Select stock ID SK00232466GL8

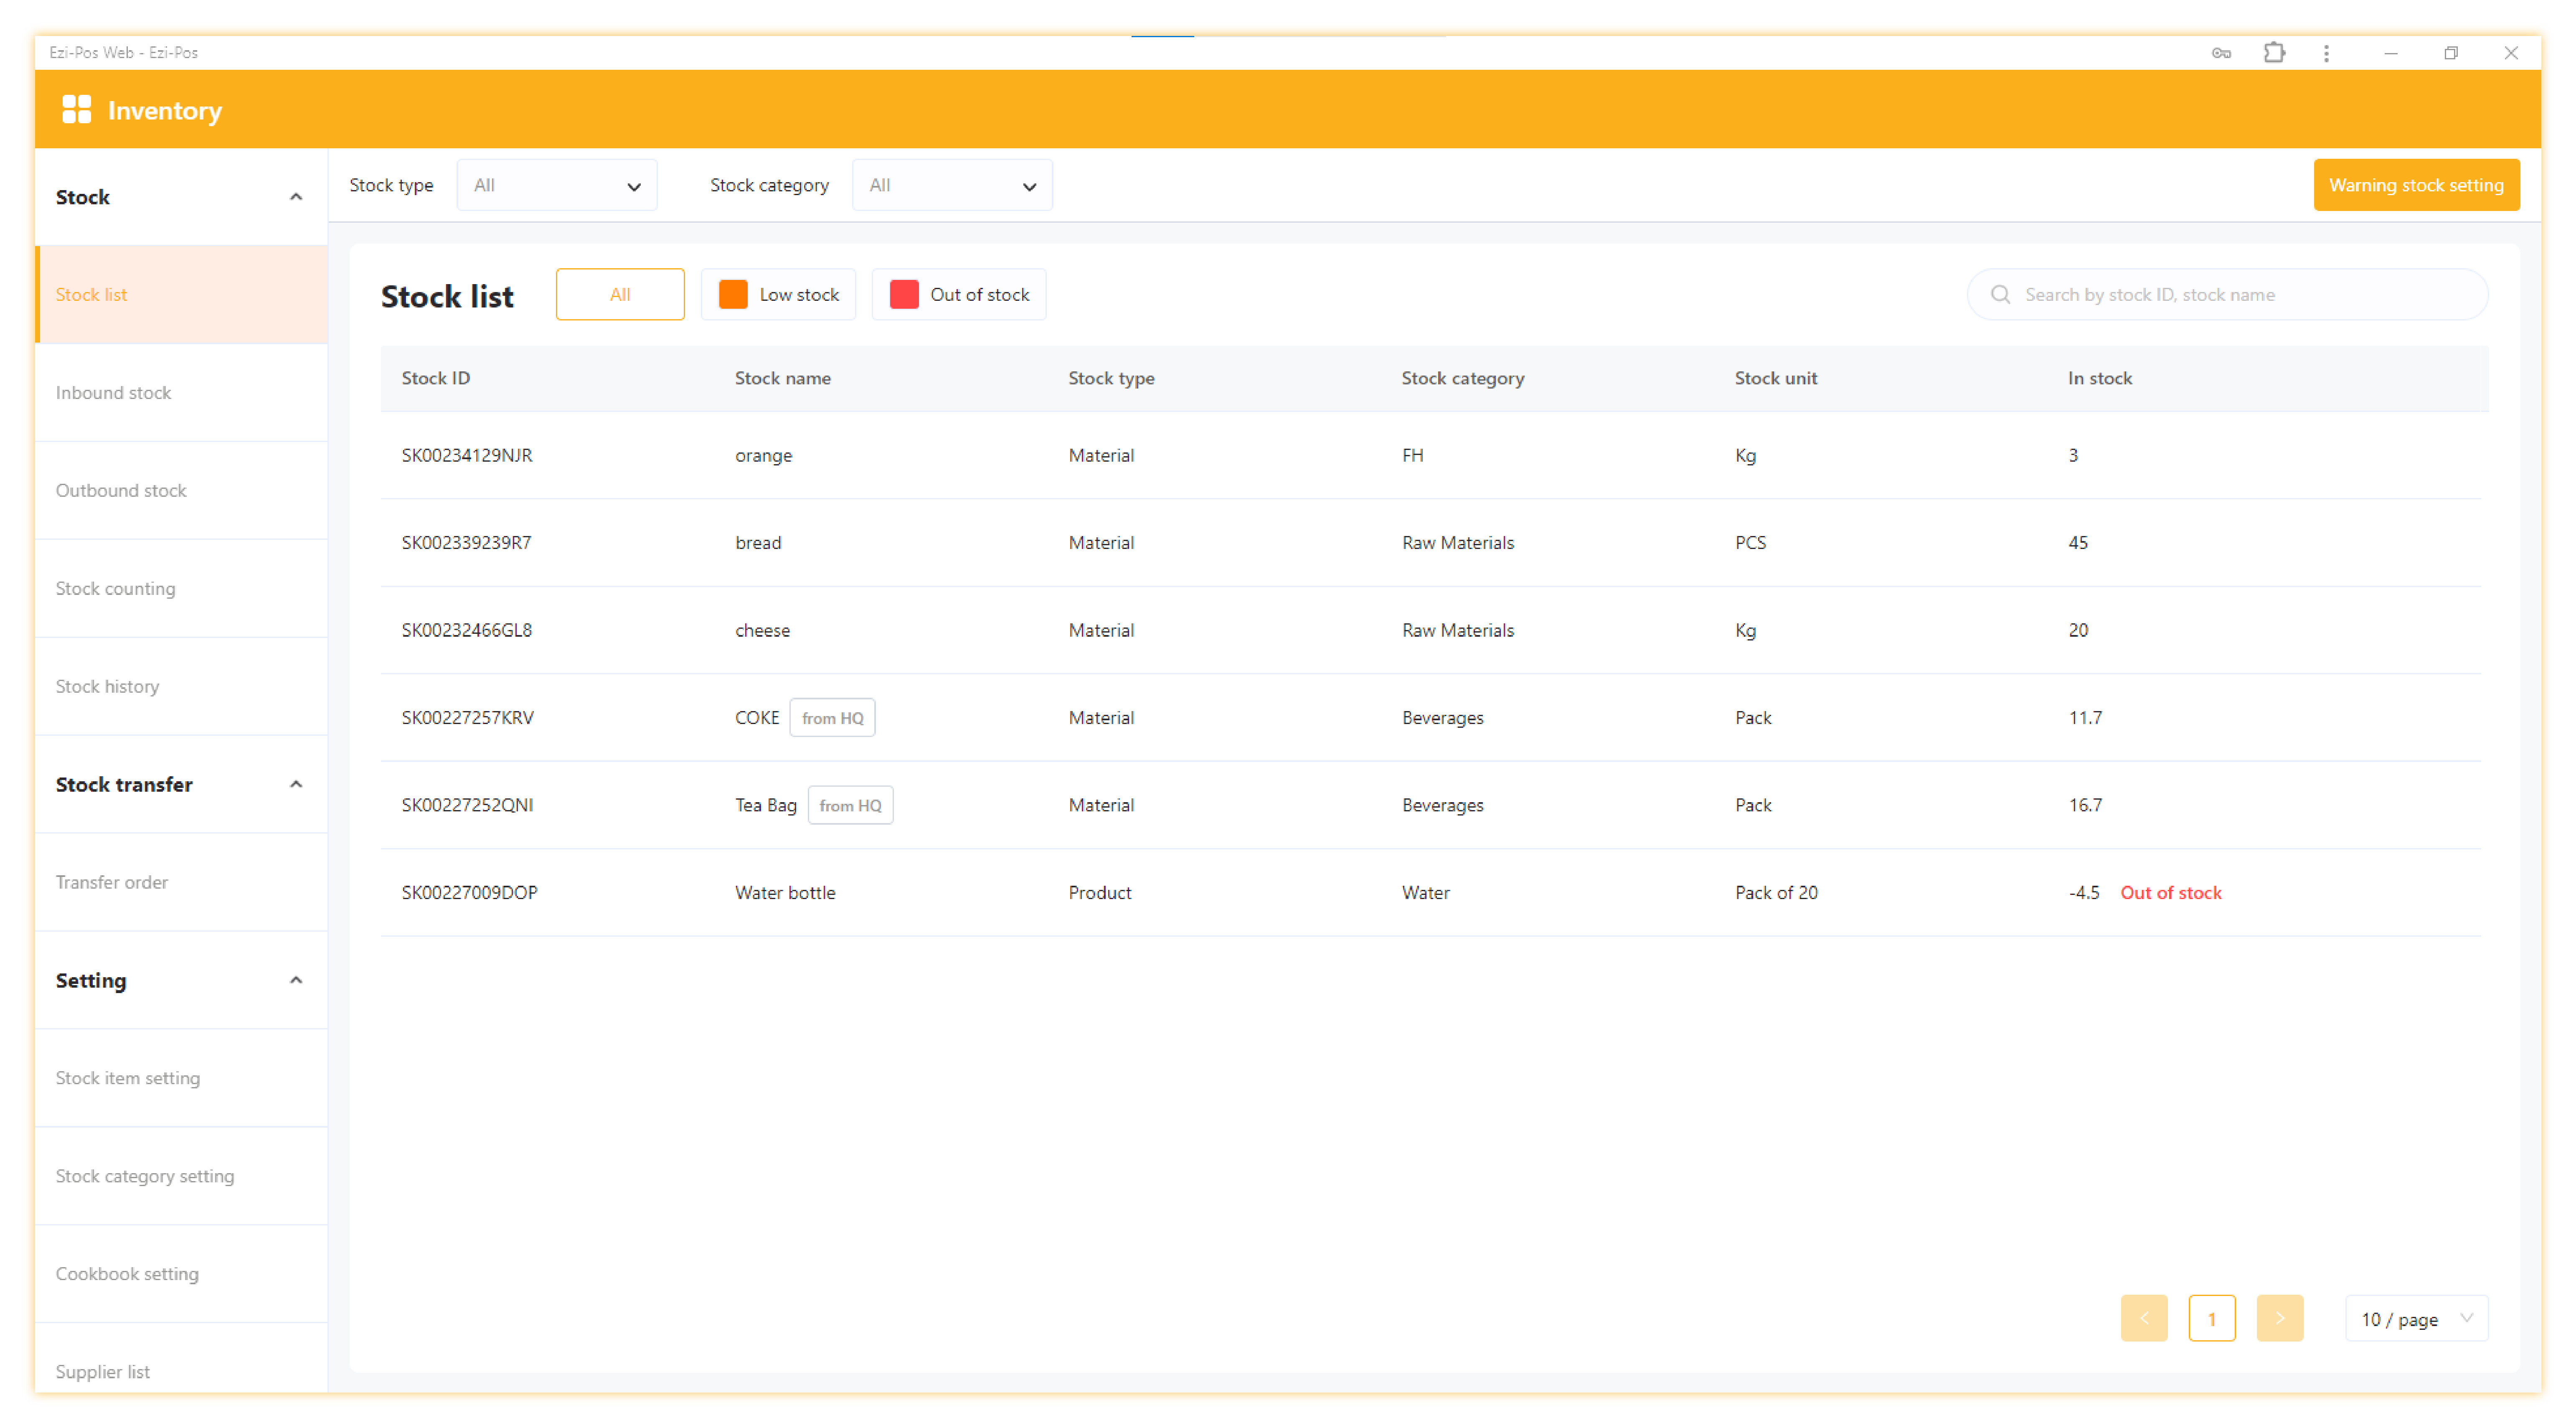point(467,630)
